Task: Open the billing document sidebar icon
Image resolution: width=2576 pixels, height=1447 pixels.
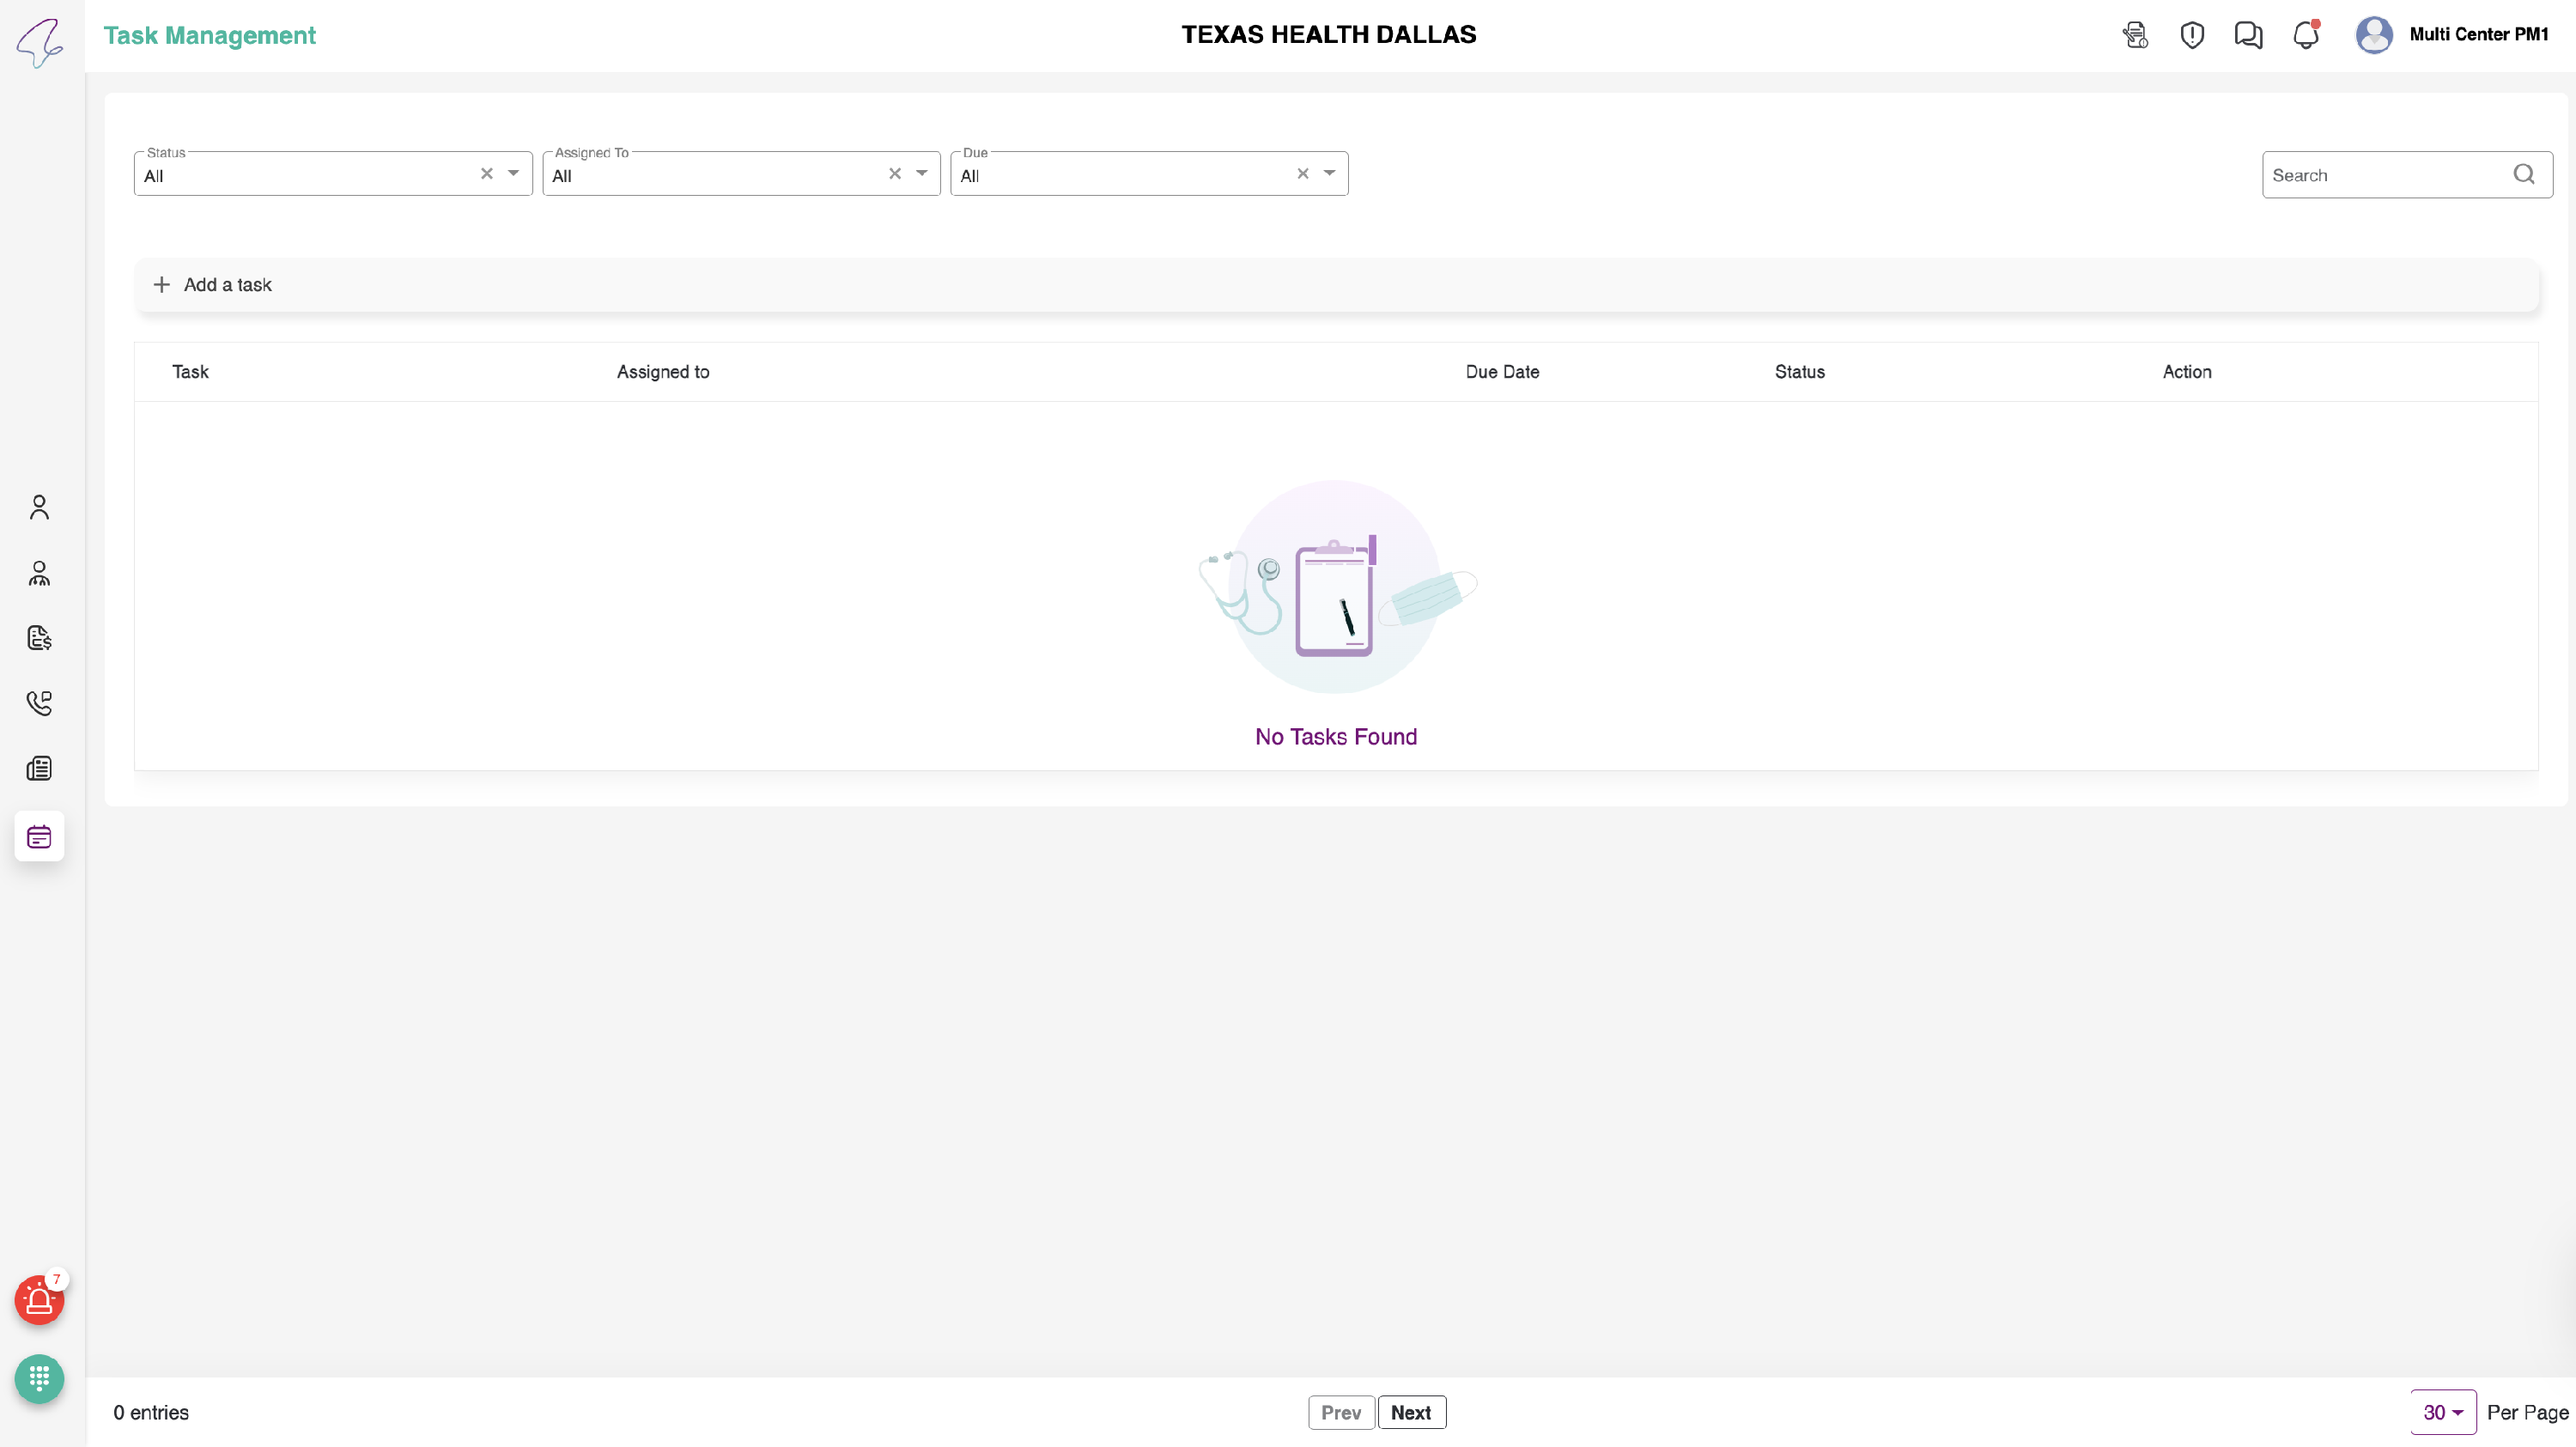Action: point(39,638)
